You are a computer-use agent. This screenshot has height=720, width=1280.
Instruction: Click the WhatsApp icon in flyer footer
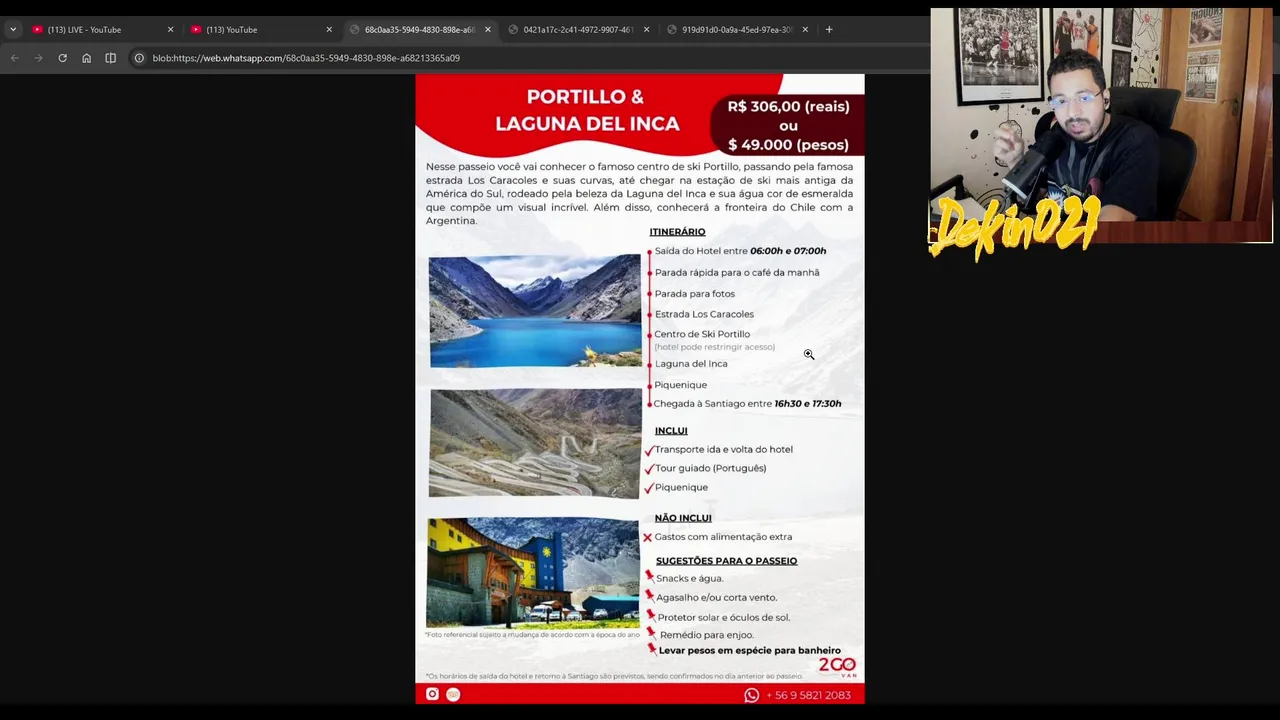[x=752, y=695]
